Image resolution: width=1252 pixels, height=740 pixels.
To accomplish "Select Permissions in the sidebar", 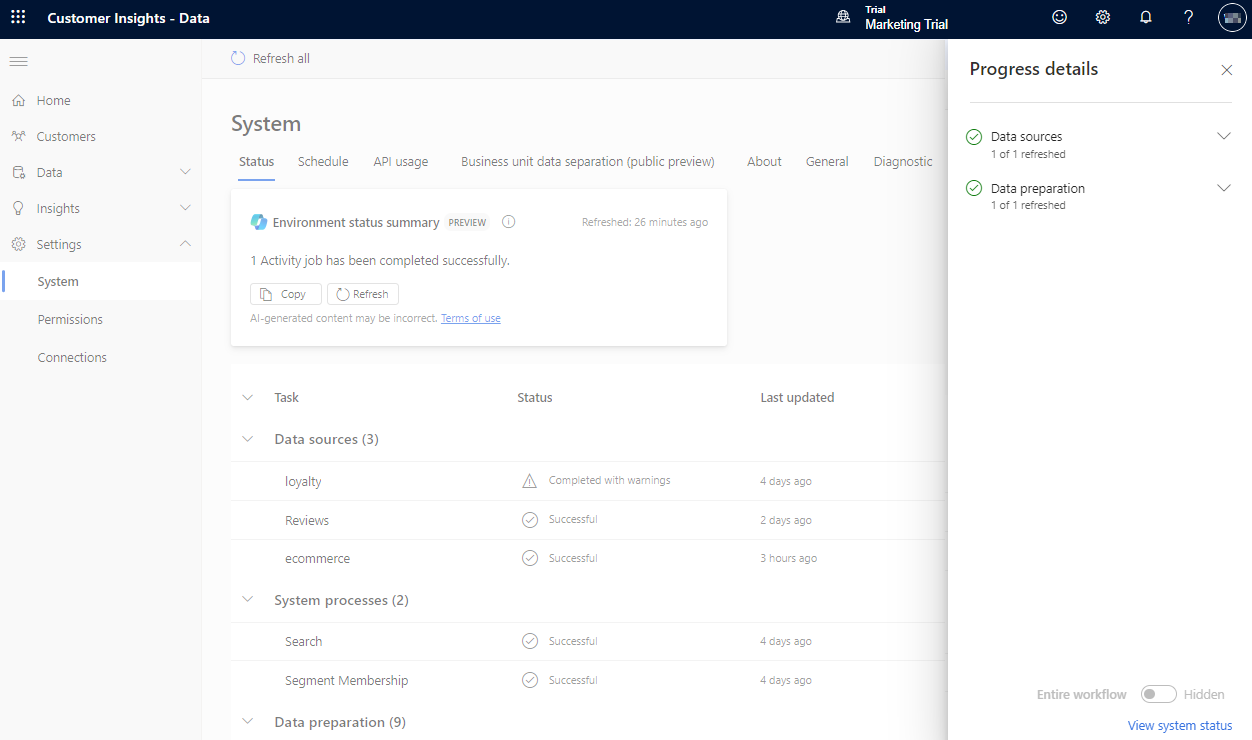I will click(x=70, y=318).
